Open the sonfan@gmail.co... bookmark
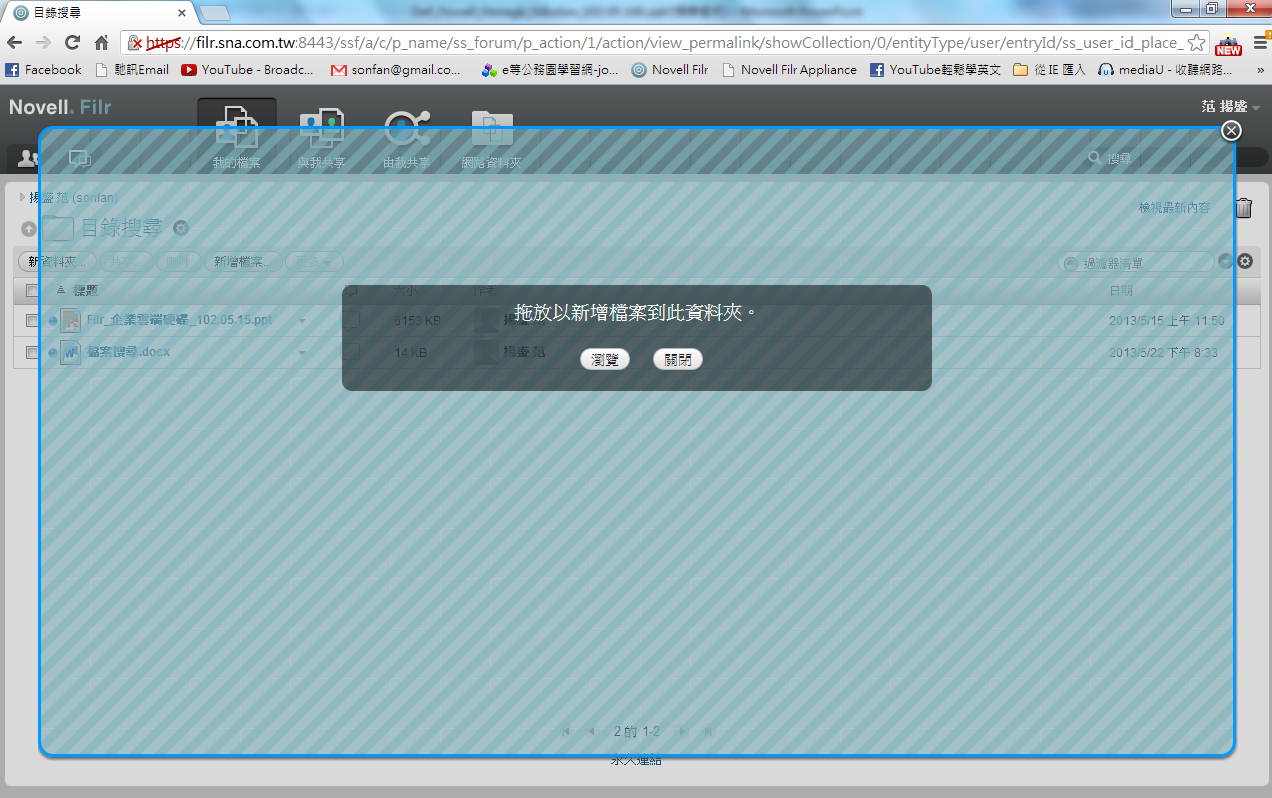The width and height of the screenshot is (1272, 798). click(396, 70)
